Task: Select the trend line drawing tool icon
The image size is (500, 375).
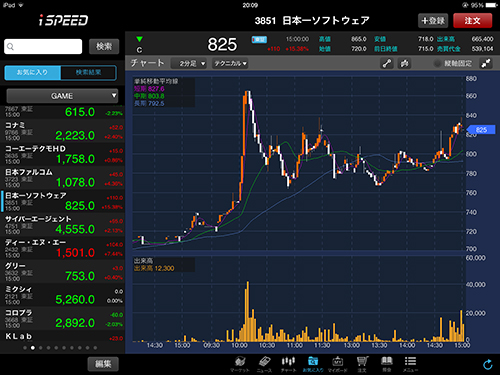Action: click(x=387, y=63)
